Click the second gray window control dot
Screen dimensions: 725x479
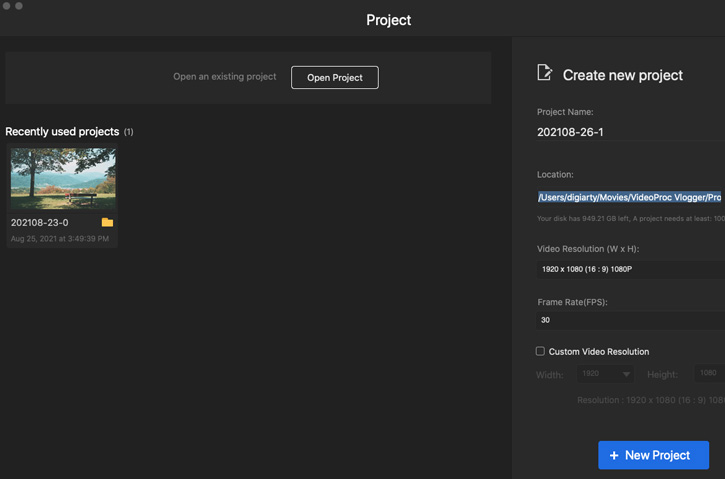[x=19, y=6]
